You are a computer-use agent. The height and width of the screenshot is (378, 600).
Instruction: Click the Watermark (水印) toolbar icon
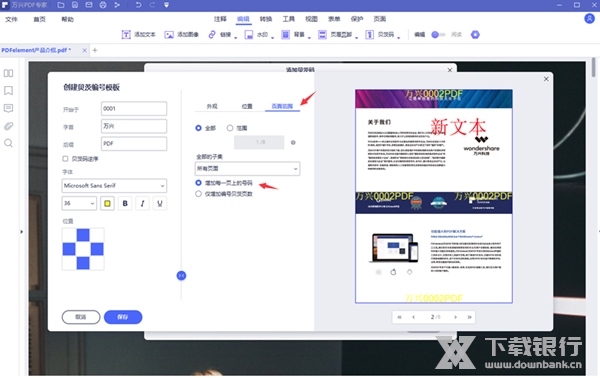(x=249, y=35)
